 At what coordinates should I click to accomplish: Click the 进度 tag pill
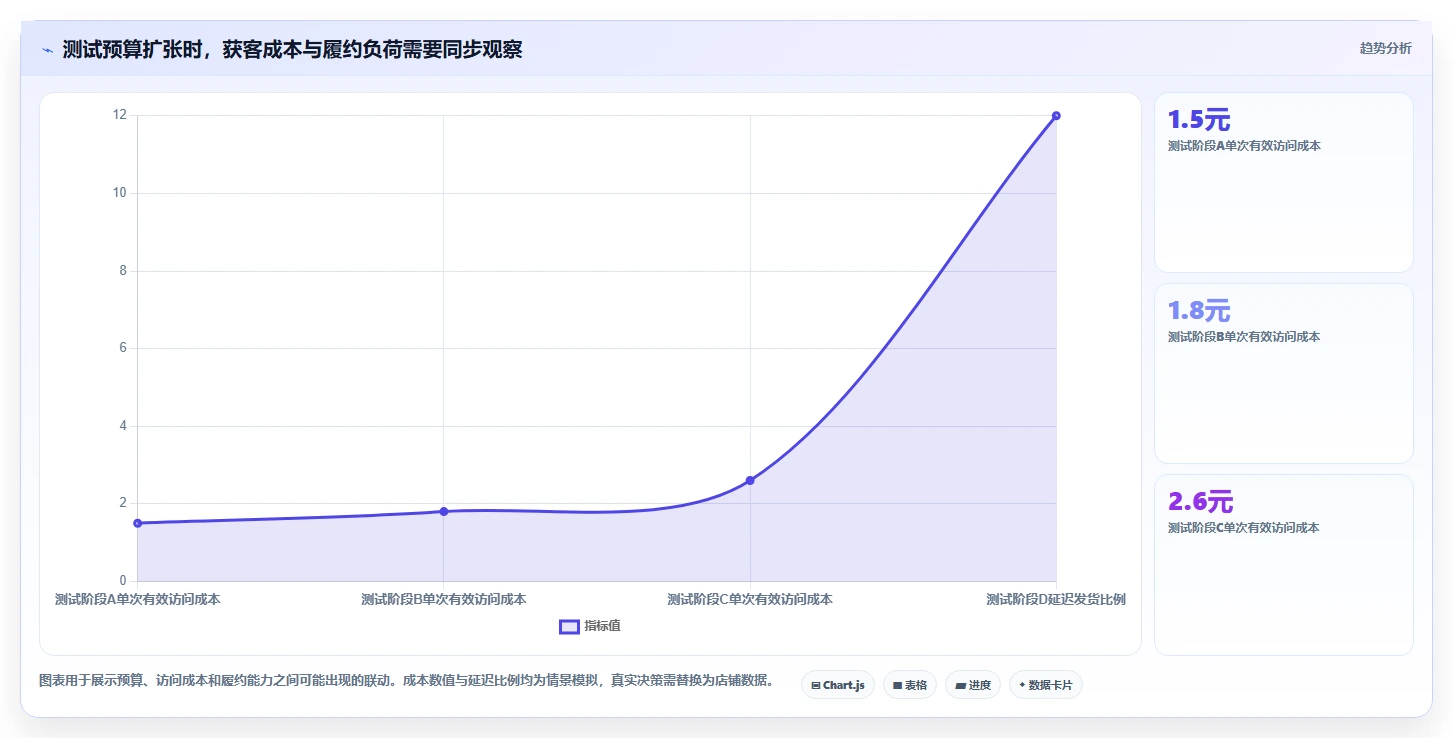(x=973, y=685)
